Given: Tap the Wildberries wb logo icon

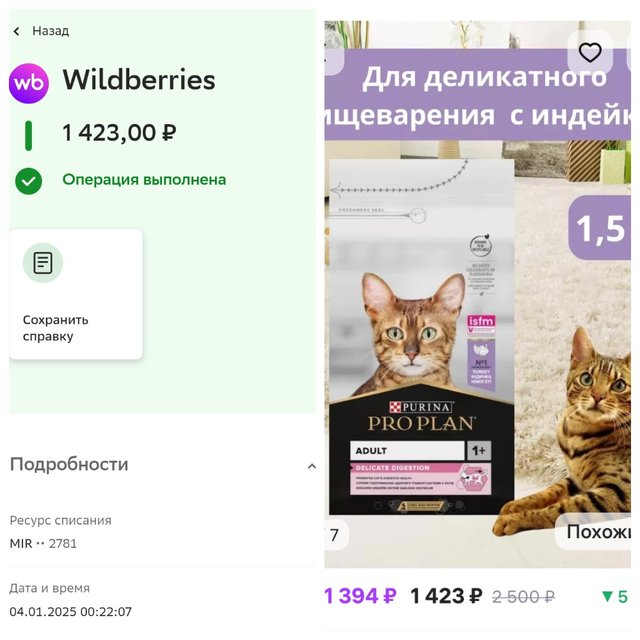Looking at the screenshot, I should (x=29, y=83).
